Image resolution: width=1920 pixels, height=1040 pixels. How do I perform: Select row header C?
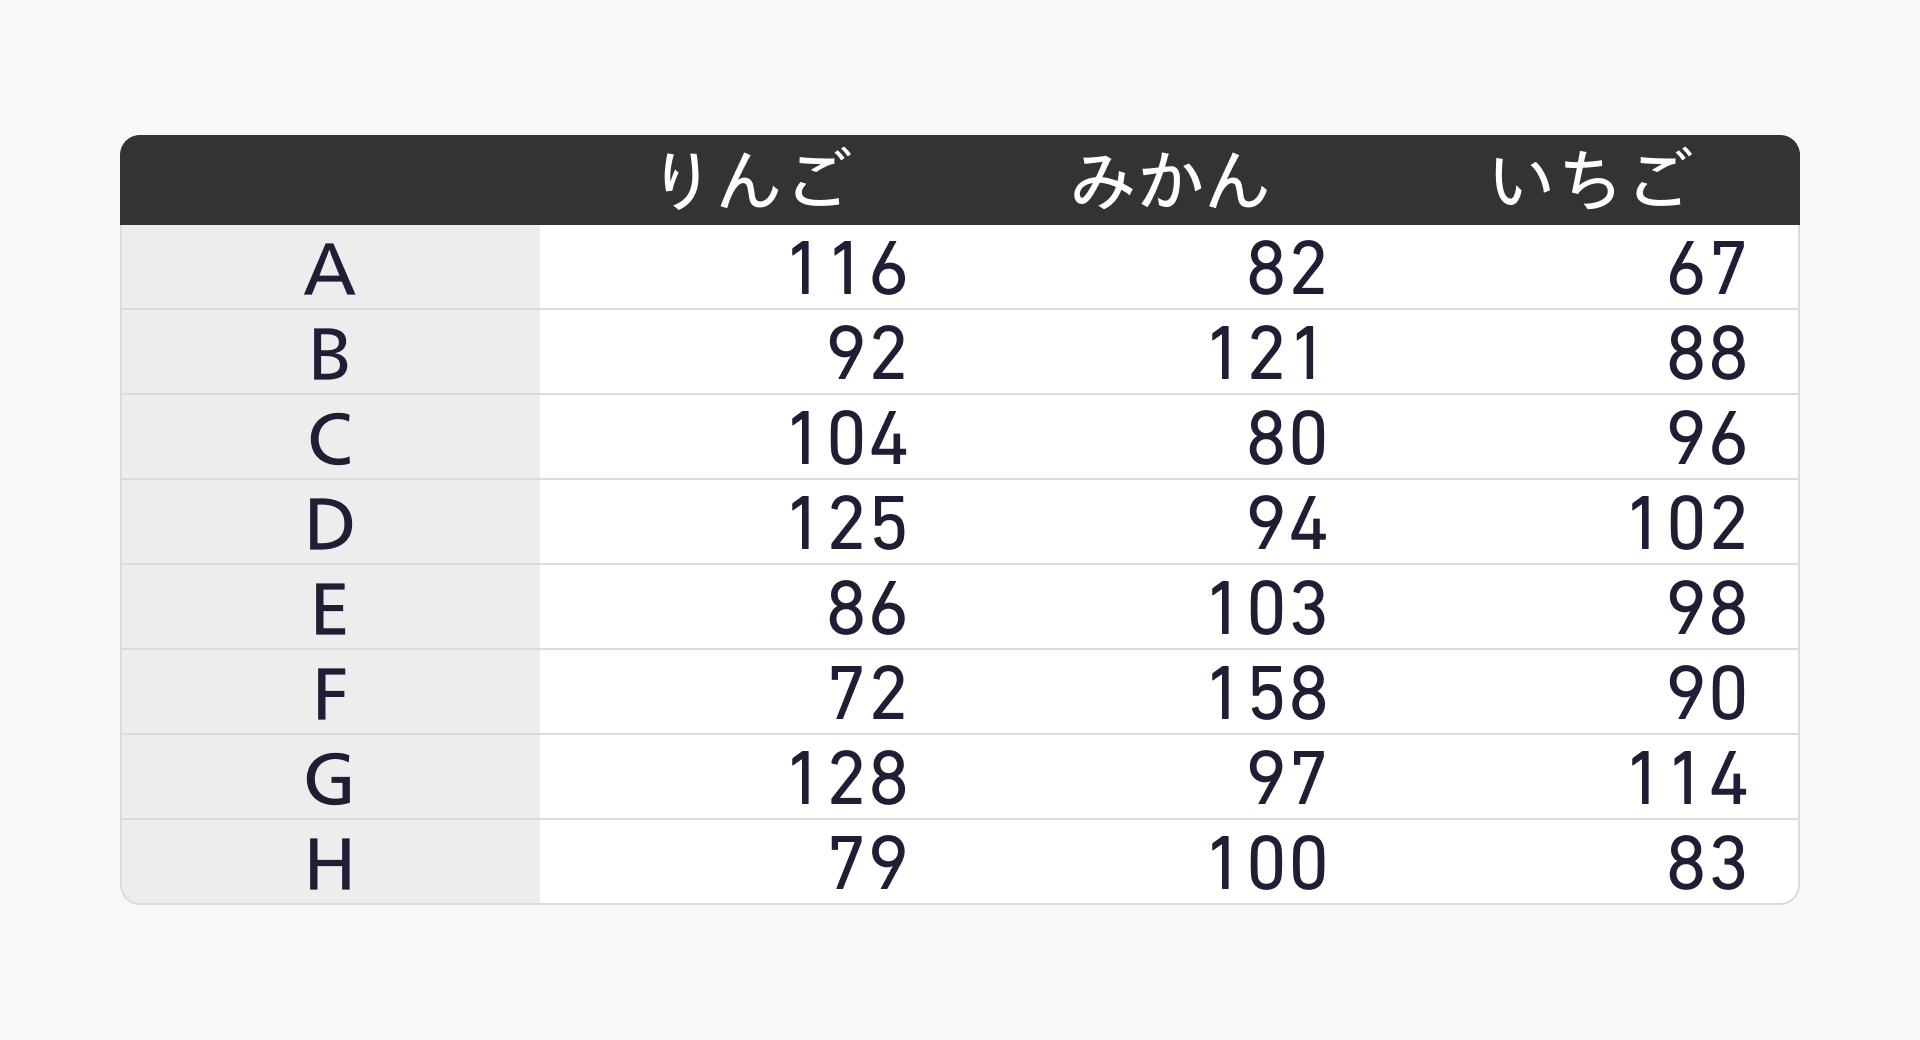(330, 438)
